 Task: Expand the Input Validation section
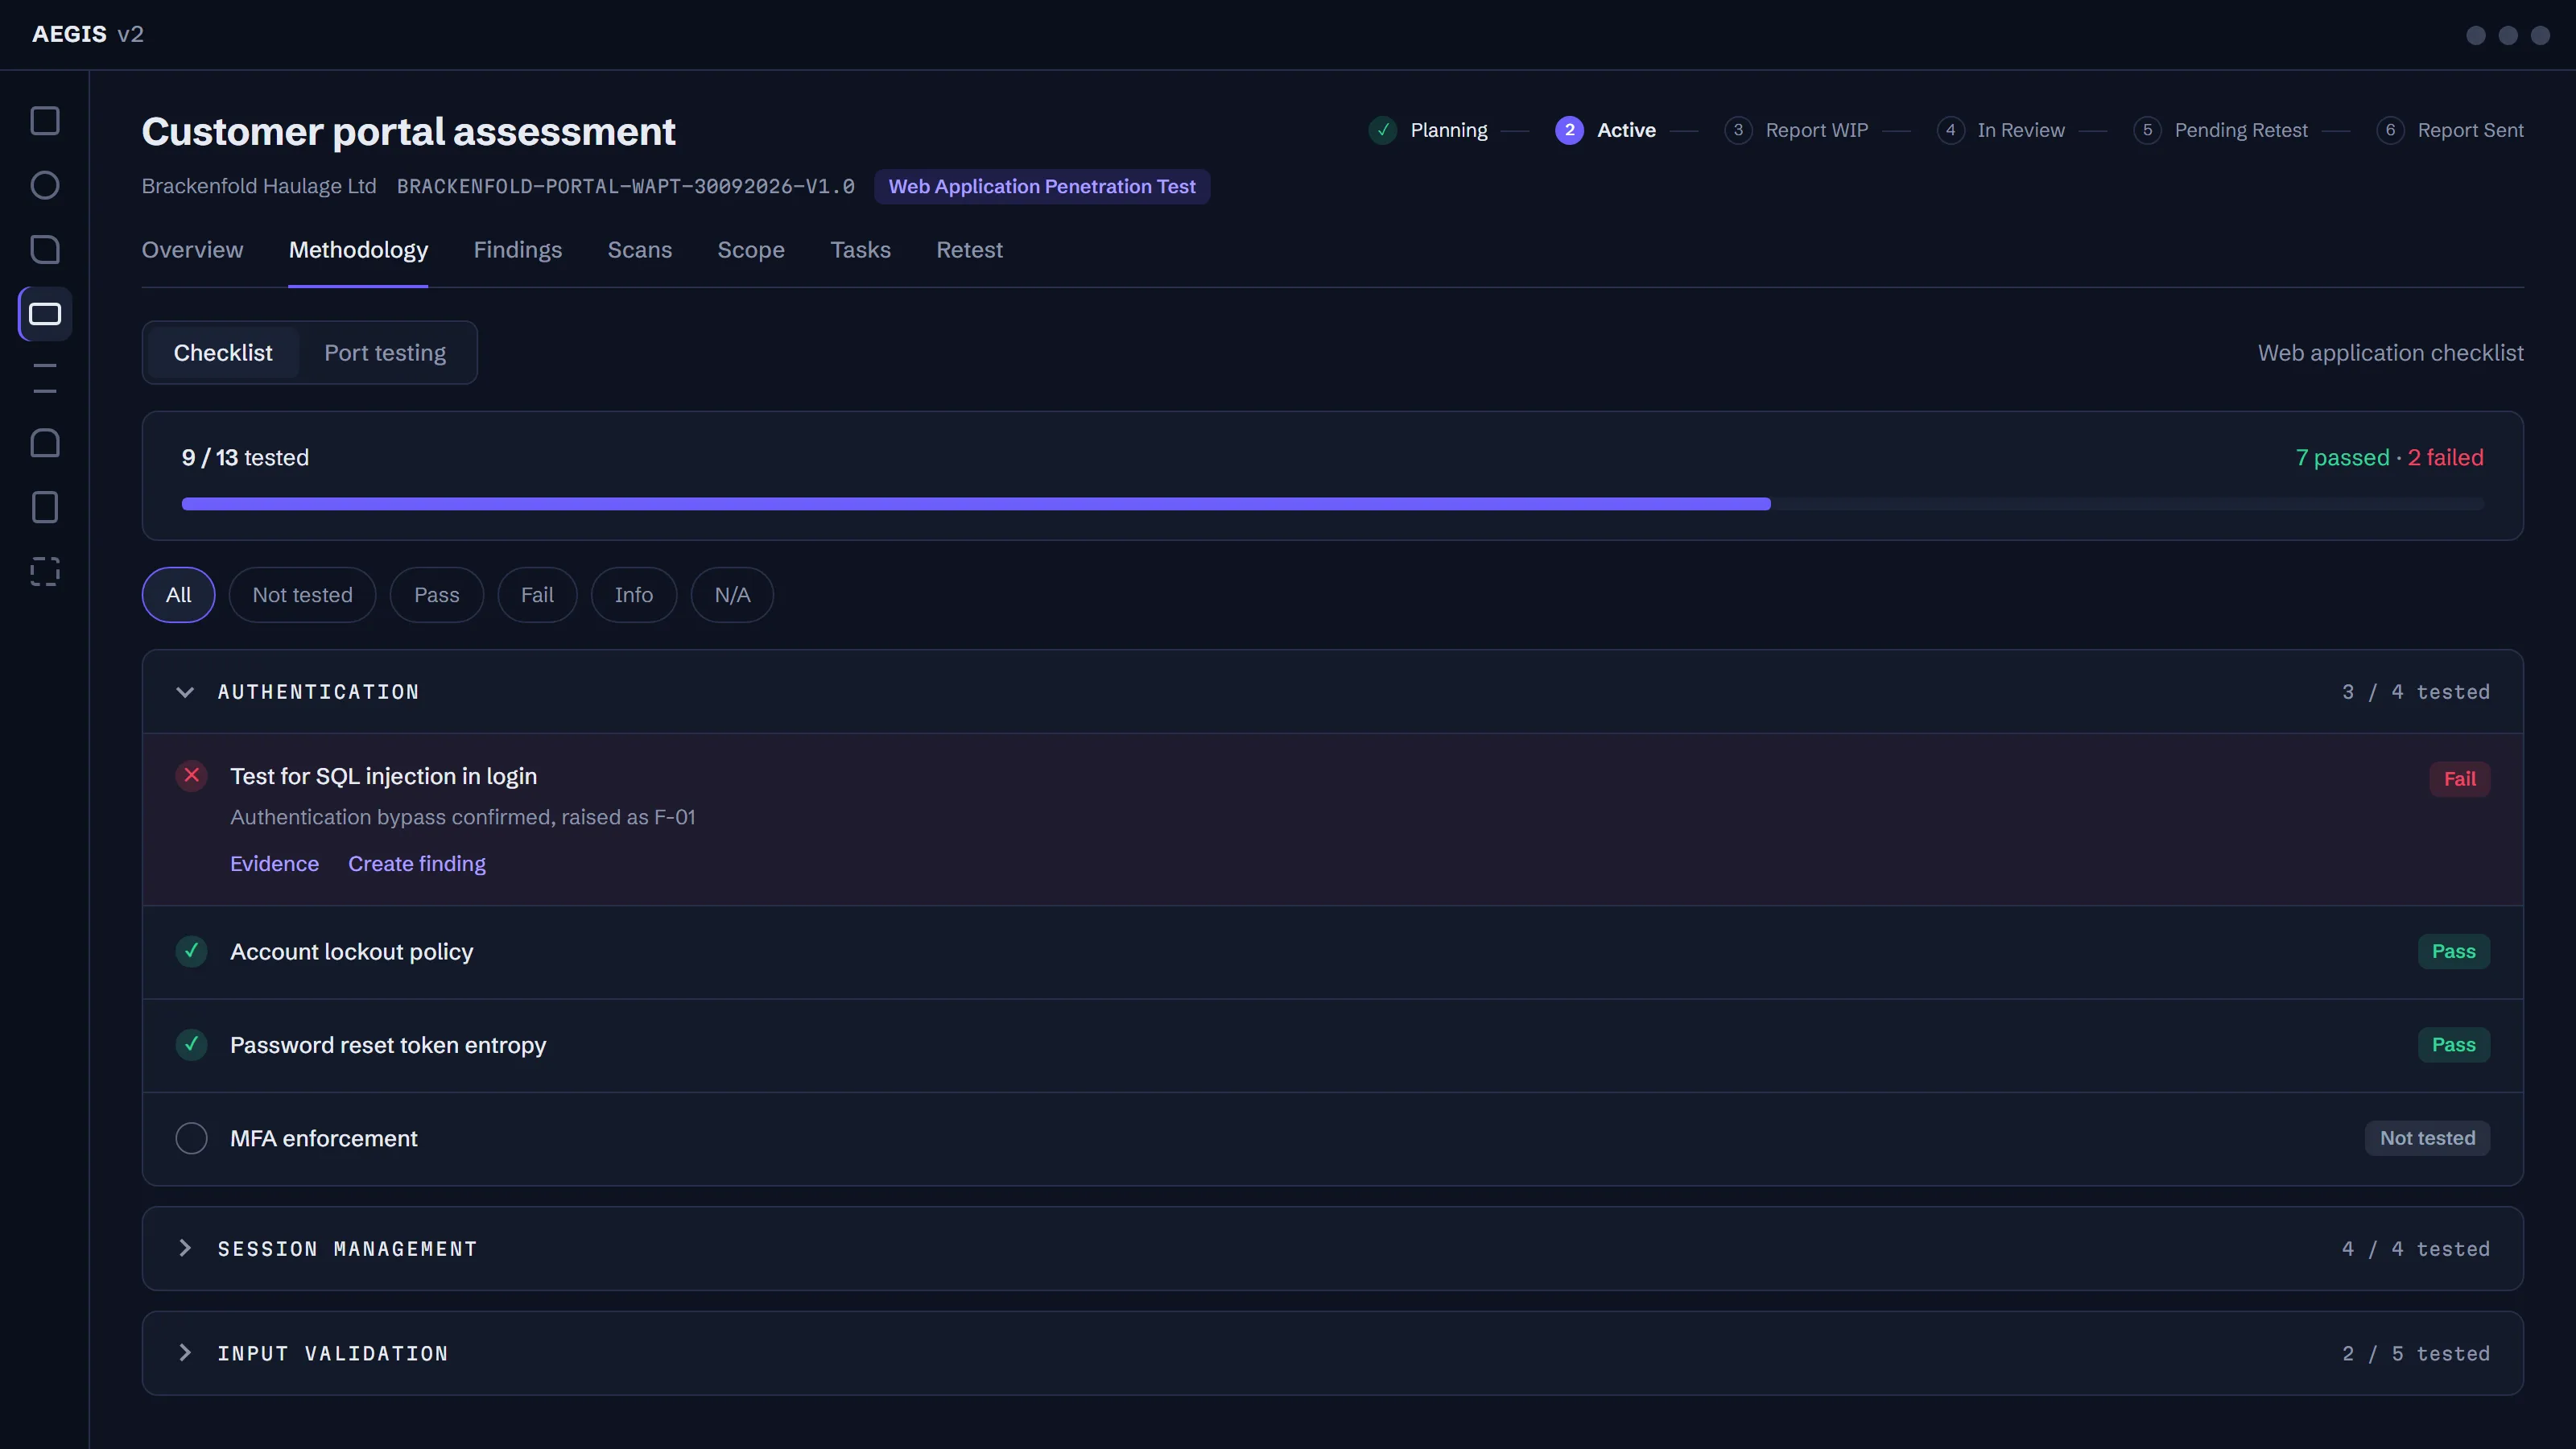click(1332, 1353)
